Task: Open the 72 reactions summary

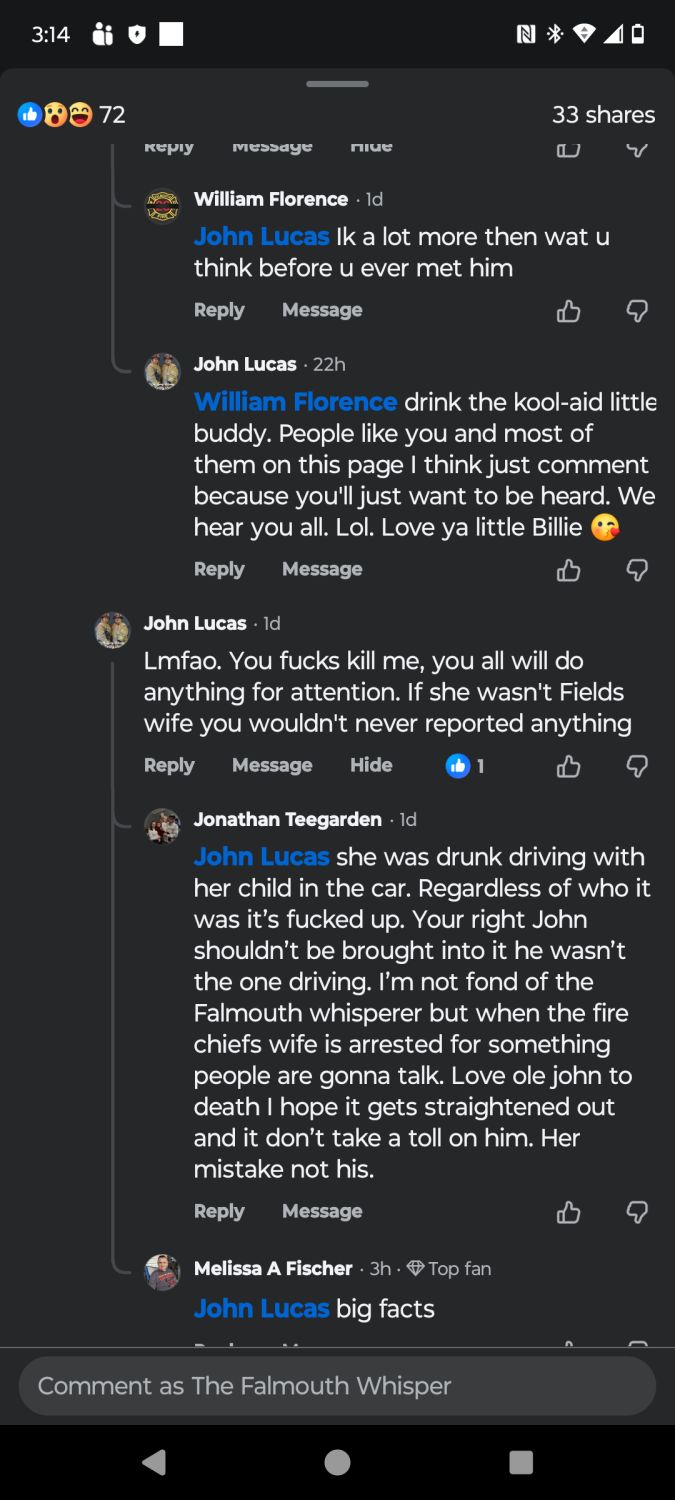Action: pyautogui.click(x=72, y=115)
